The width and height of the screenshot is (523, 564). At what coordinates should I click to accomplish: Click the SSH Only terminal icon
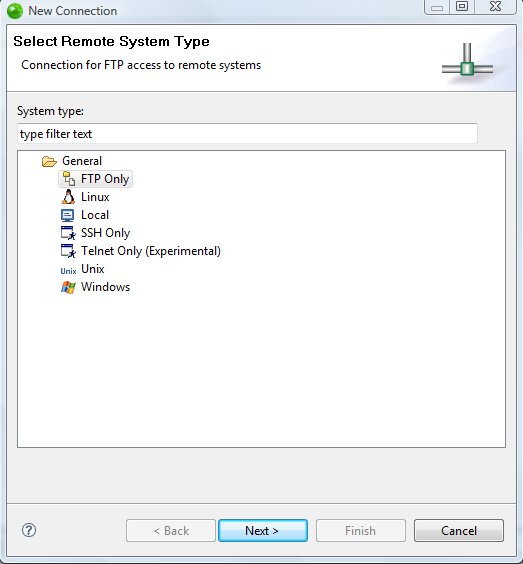pyautogui.click(x=68, y=233)
